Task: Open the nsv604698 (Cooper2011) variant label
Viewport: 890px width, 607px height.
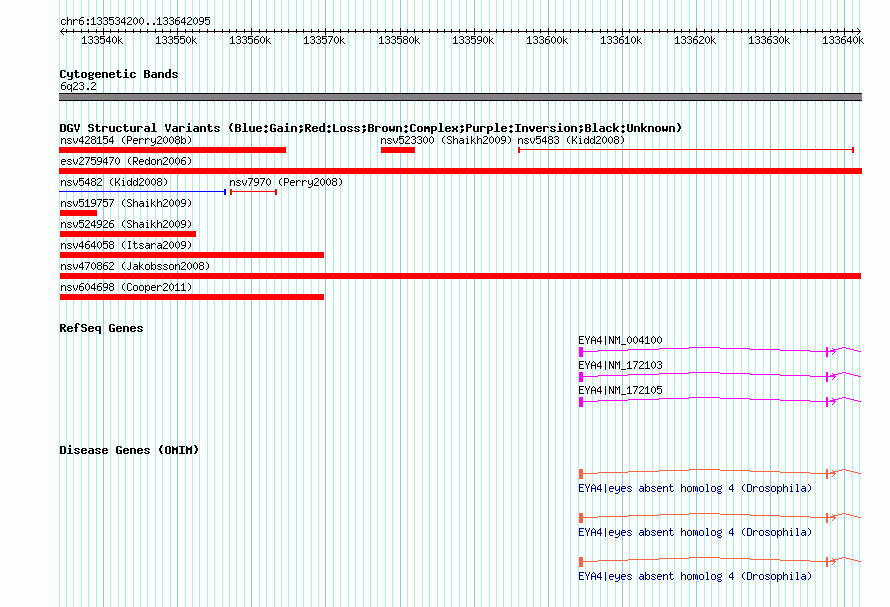Action: point(126,287)
